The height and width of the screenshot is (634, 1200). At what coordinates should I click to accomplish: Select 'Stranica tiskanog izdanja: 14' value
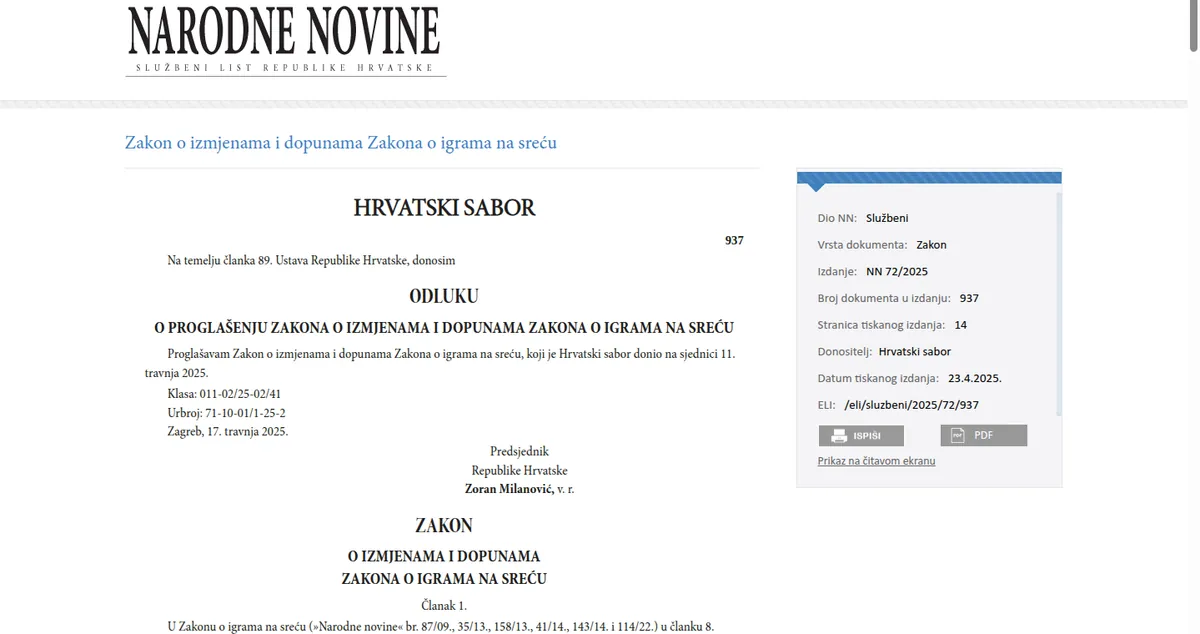[x=960, y=325]
